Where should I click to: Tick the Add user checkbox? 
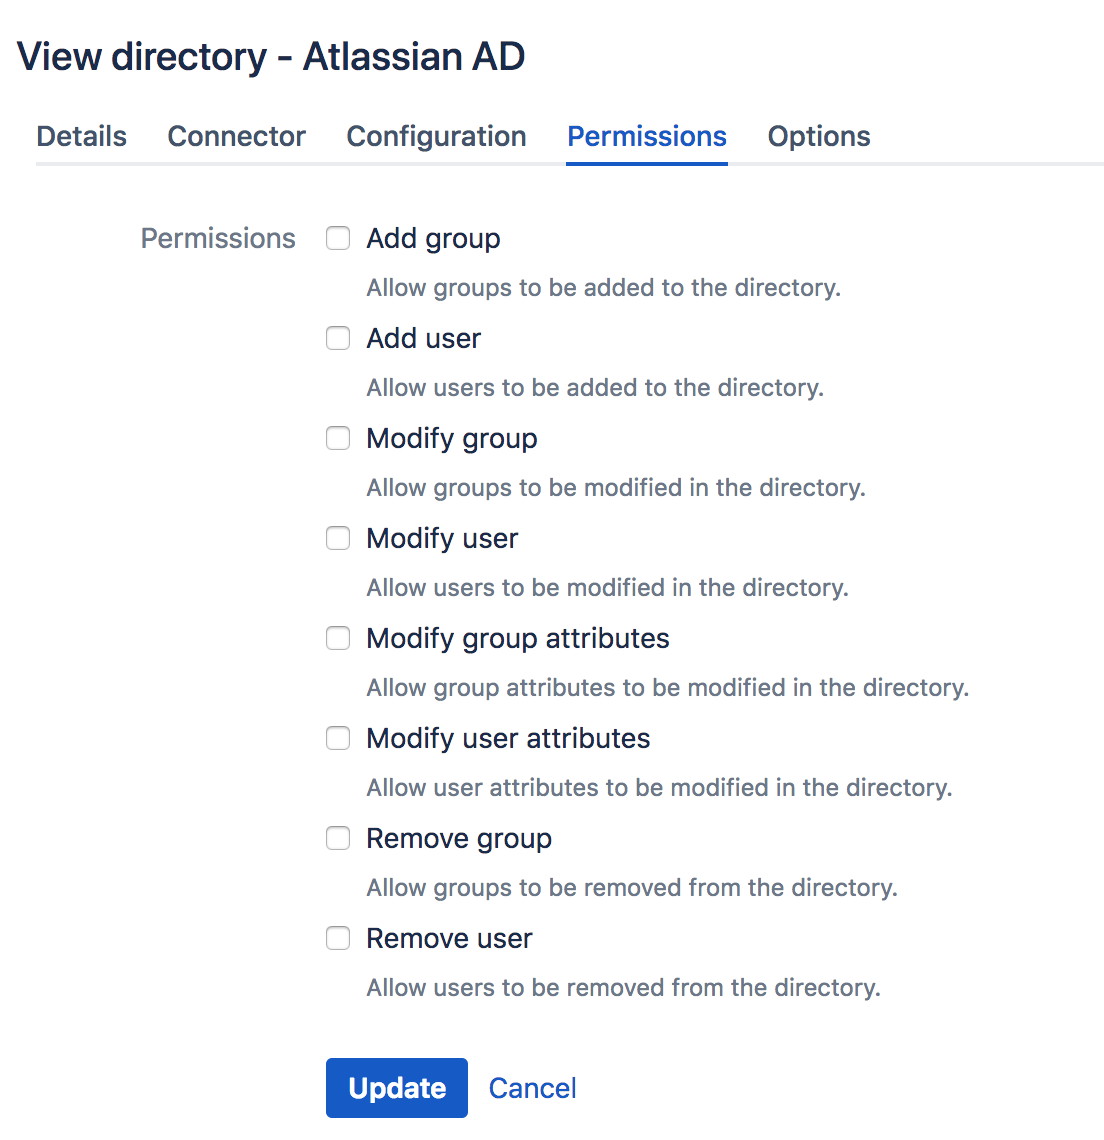point(338,338)
